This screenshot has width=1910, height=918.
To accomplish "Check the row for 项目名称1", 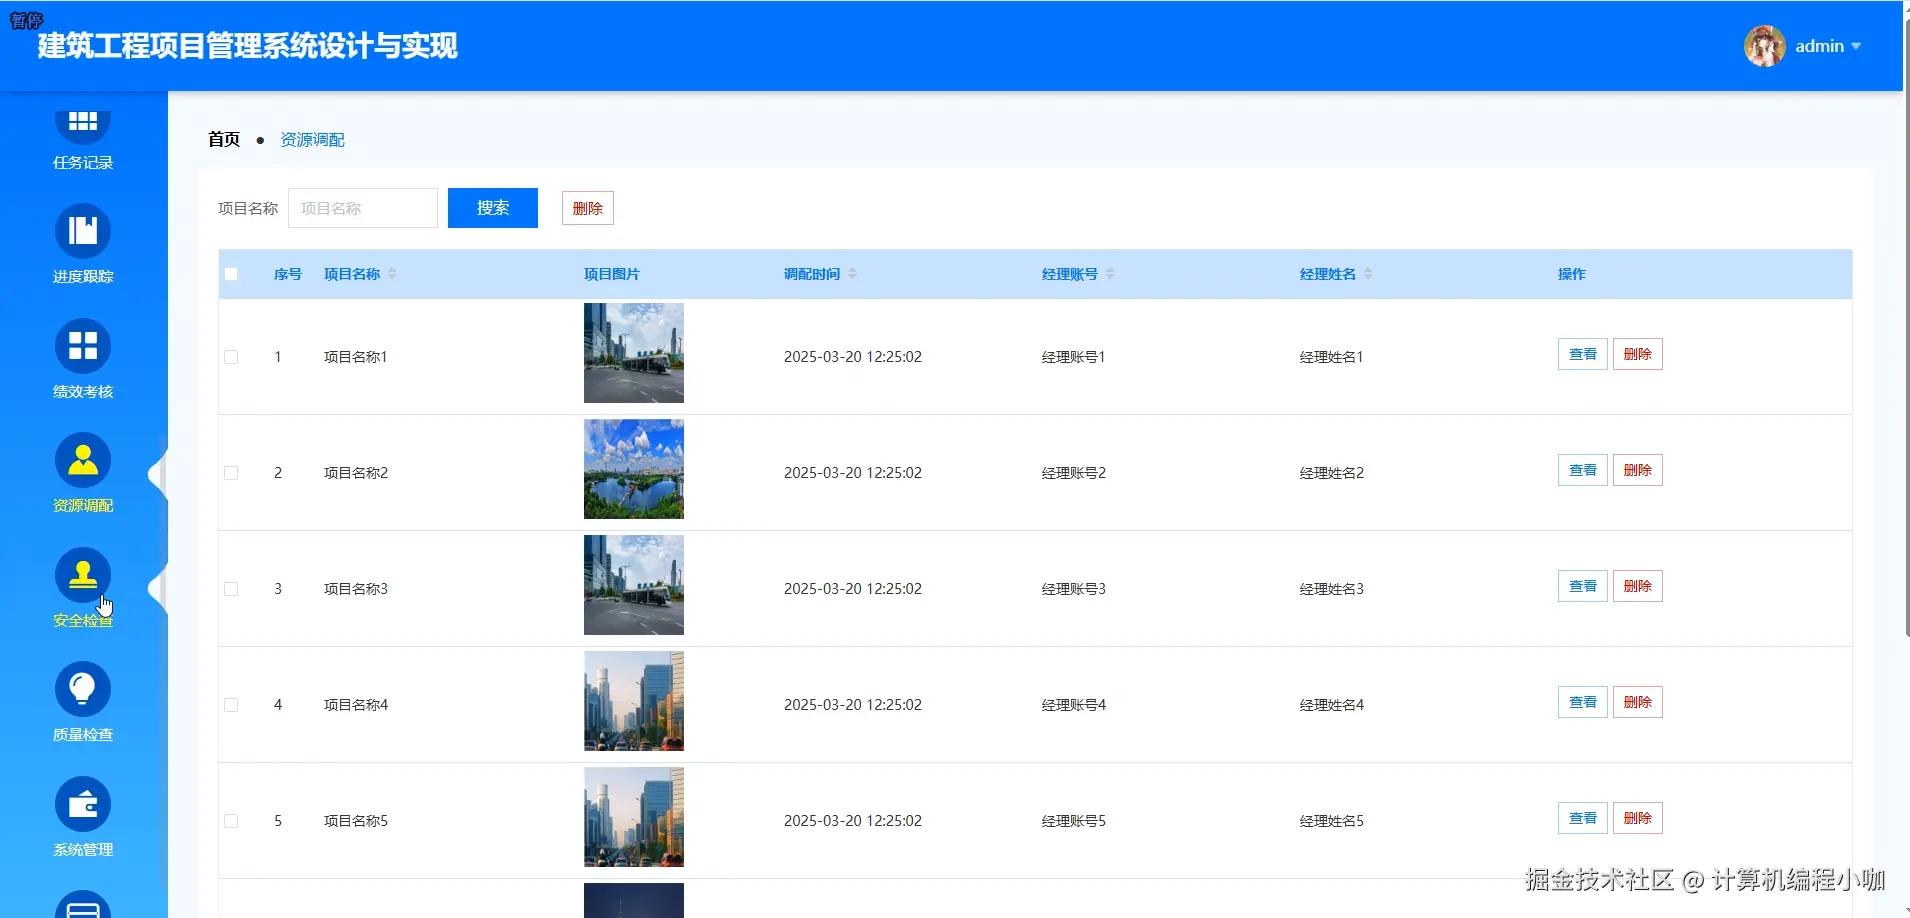I will coord(231,357).
